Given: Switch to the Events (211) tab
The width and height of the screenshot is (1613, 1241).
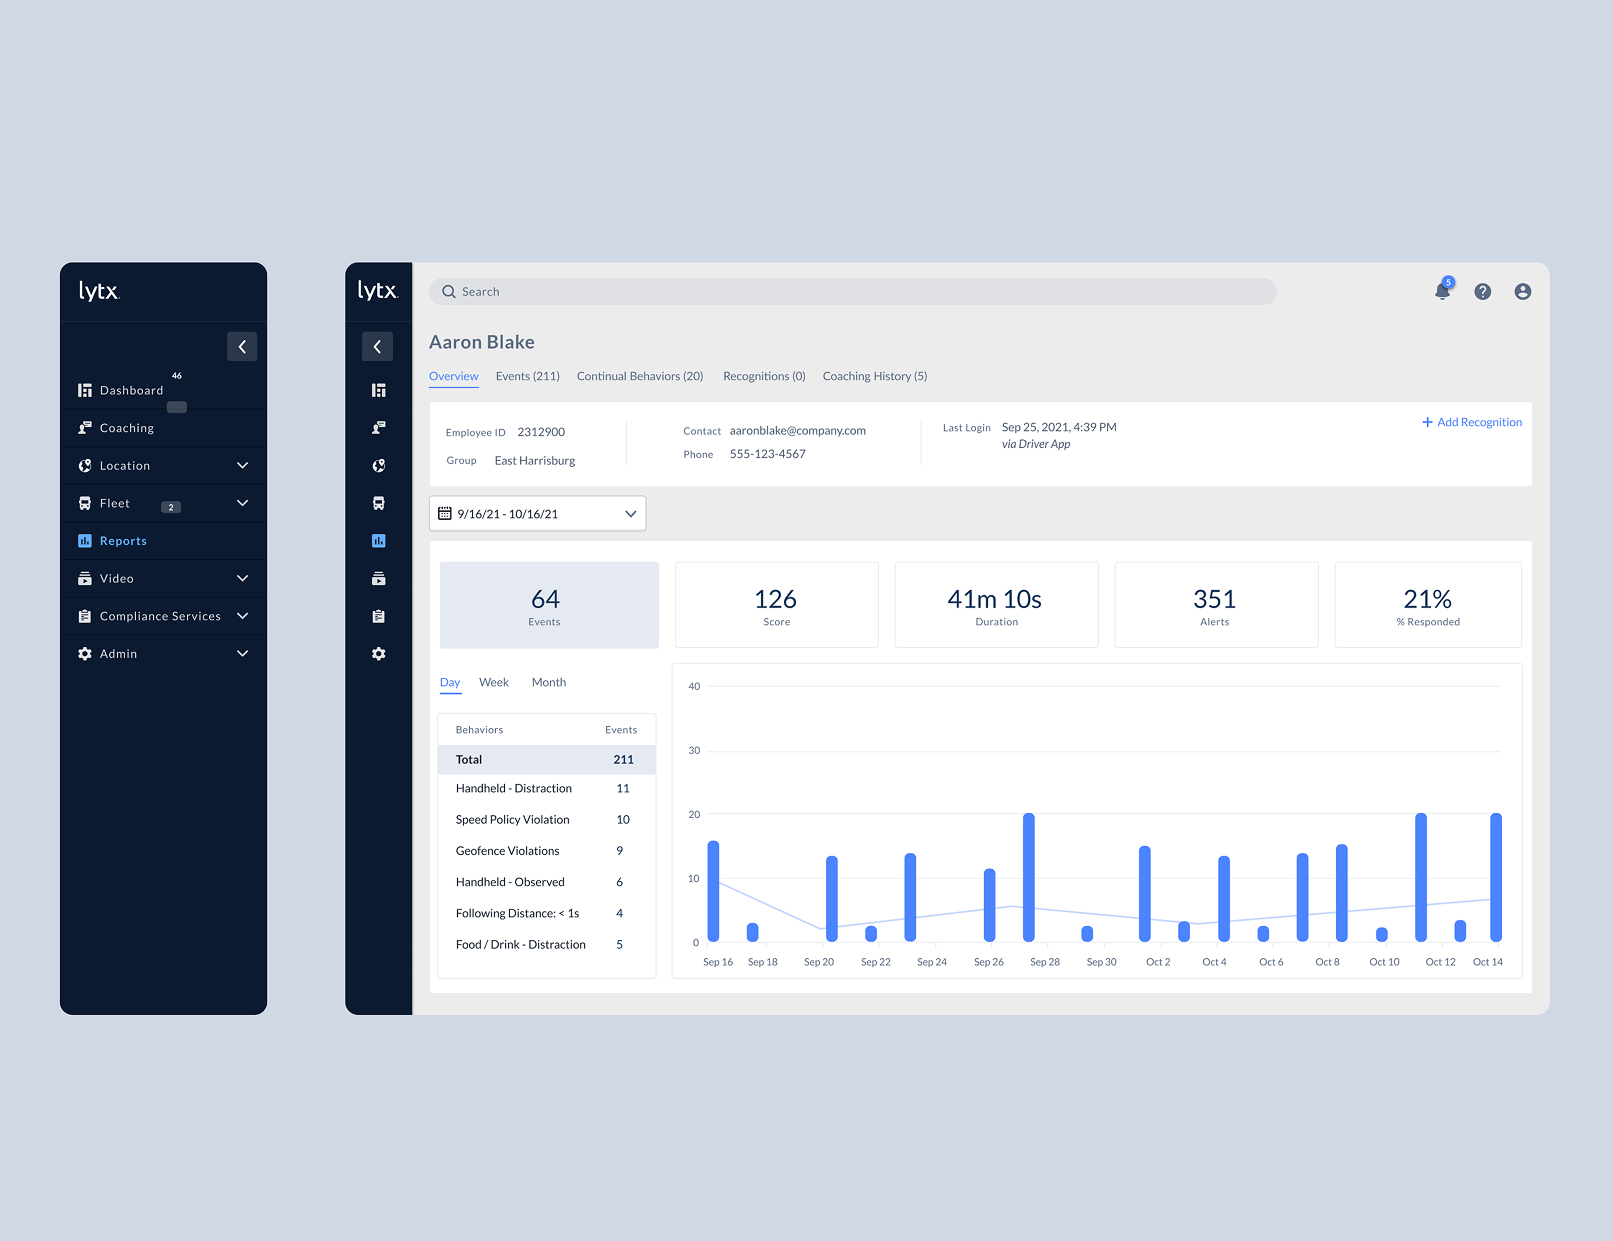Looking at the screenshot, I should click(527, 377).
